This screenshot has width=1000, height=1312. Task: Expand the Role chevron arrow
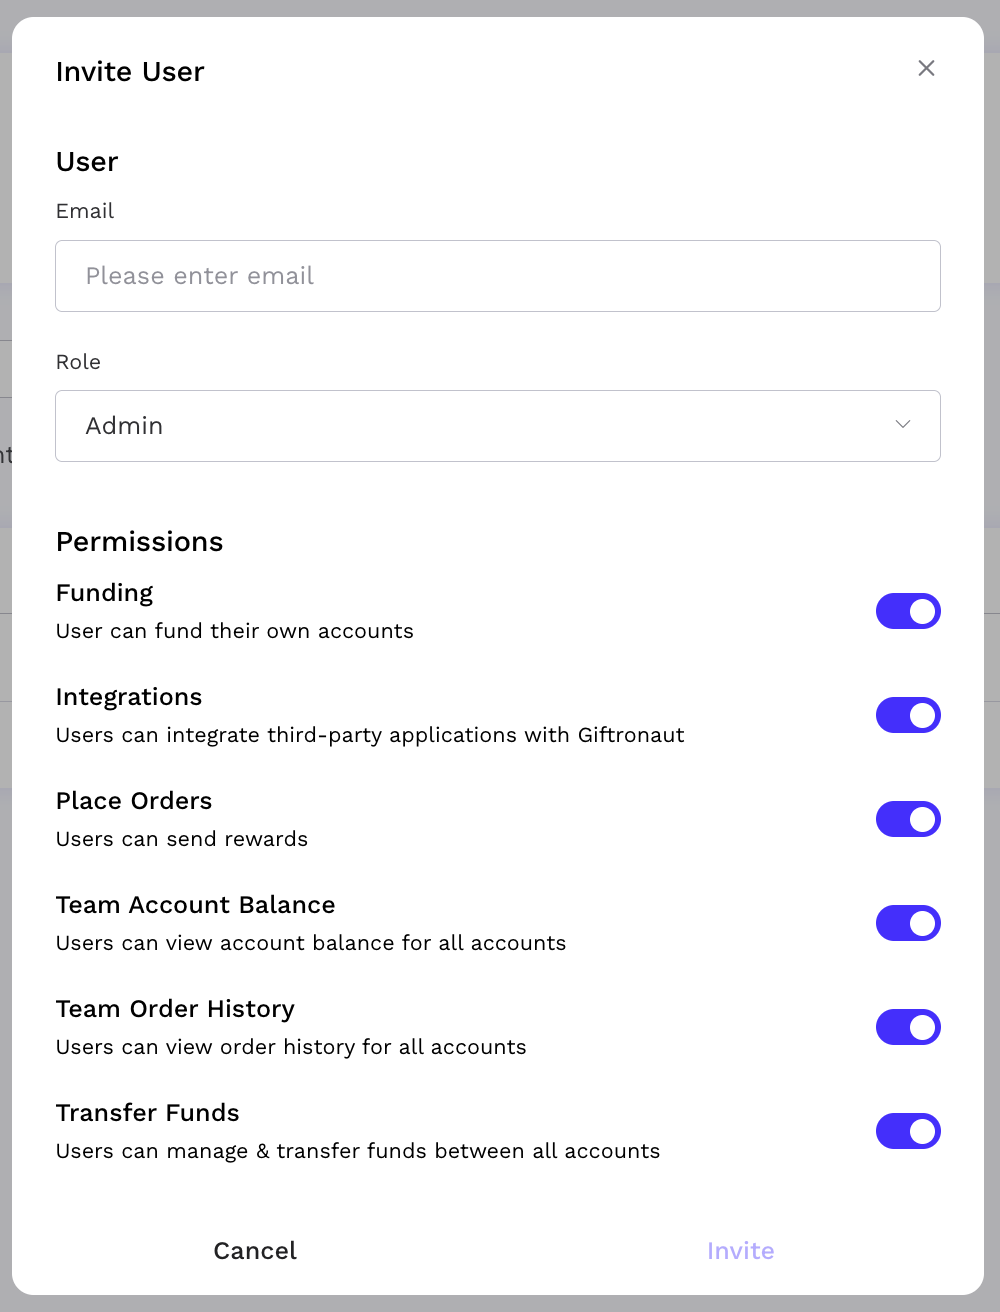click(903, 424)
